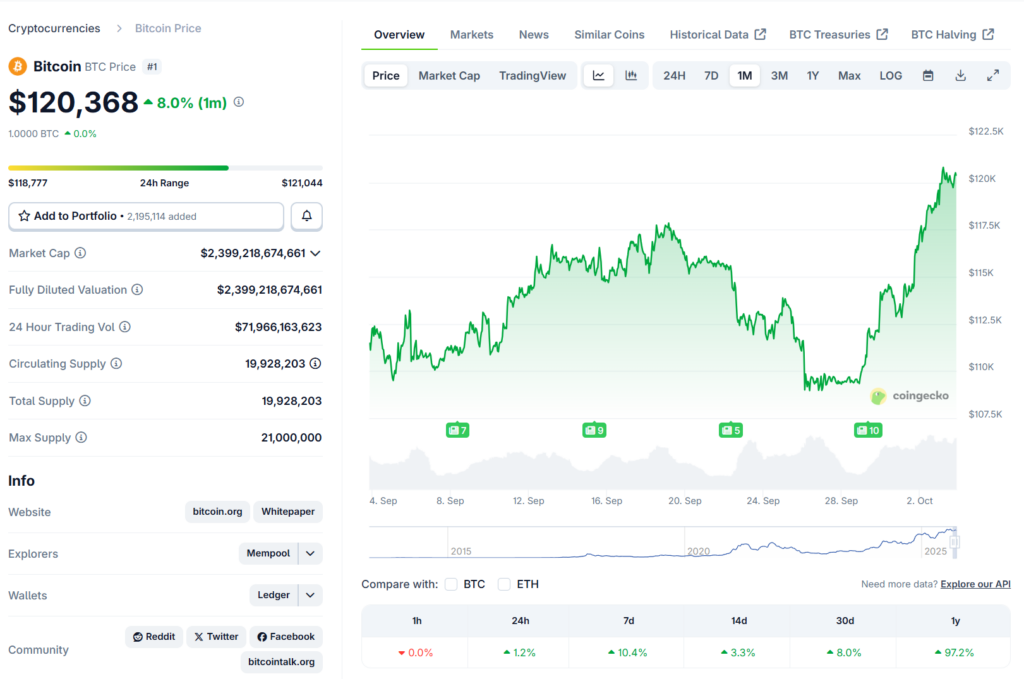Expand chart to fullscreen

click(993, 76)
